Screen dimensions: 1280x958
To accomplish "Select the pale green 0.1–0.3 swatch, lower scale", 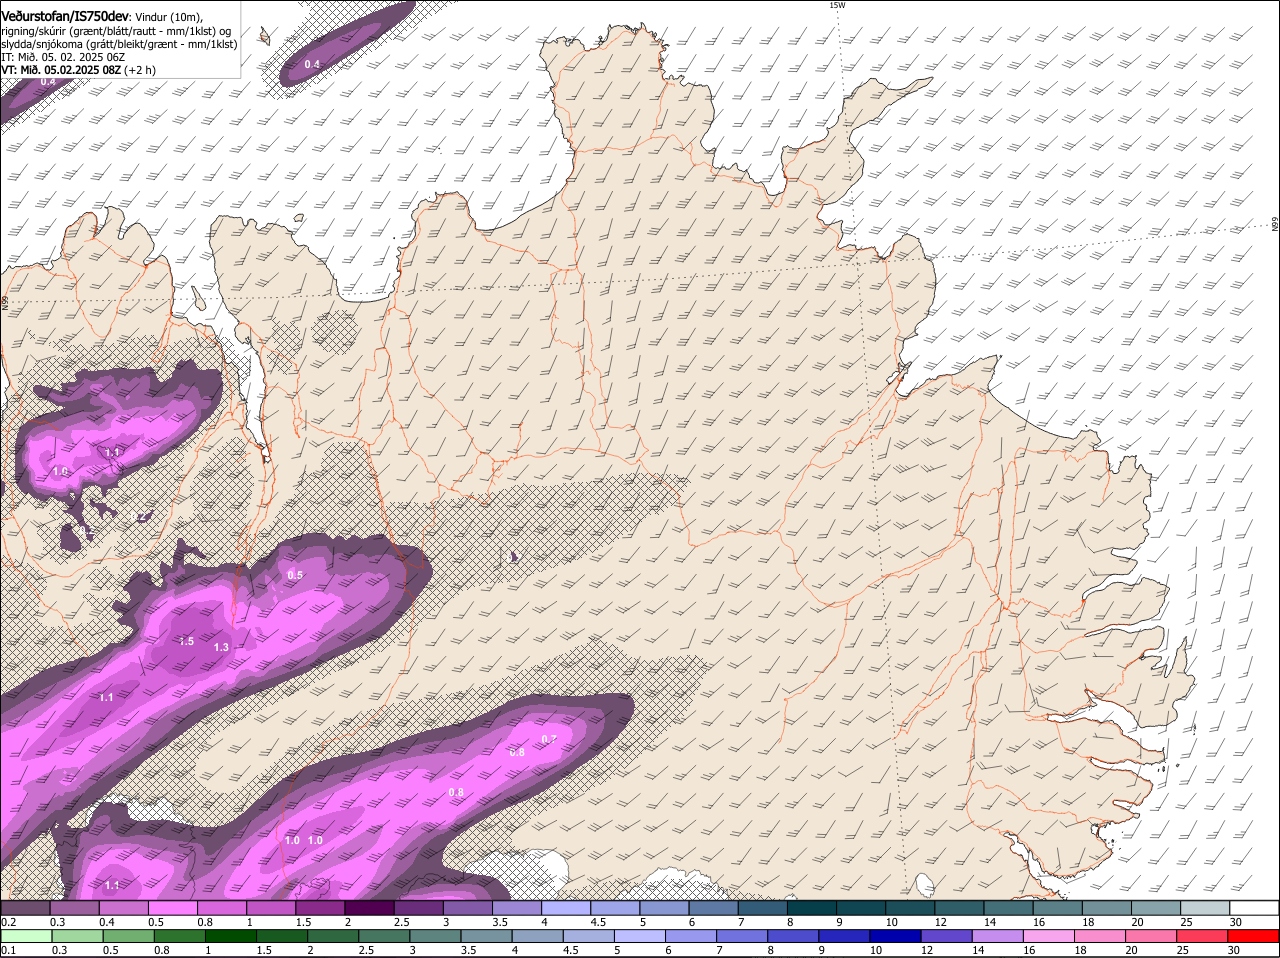I will pyautogui.click(x=25, y=936).
